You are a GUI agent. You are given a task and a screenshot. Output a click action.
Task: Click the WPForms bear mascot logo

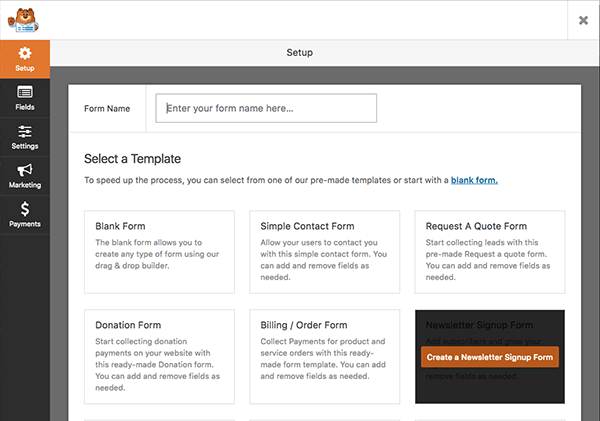24,19
